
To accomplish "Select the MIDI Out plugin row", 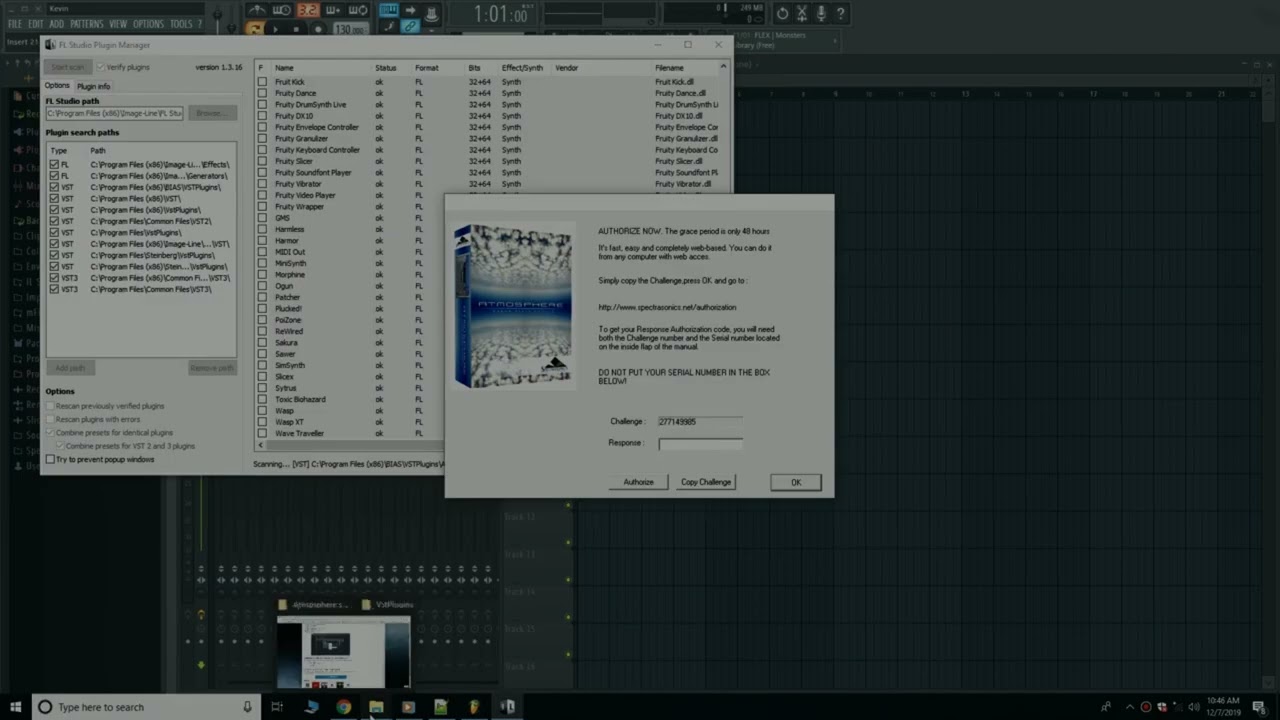I will pos(348,252).
